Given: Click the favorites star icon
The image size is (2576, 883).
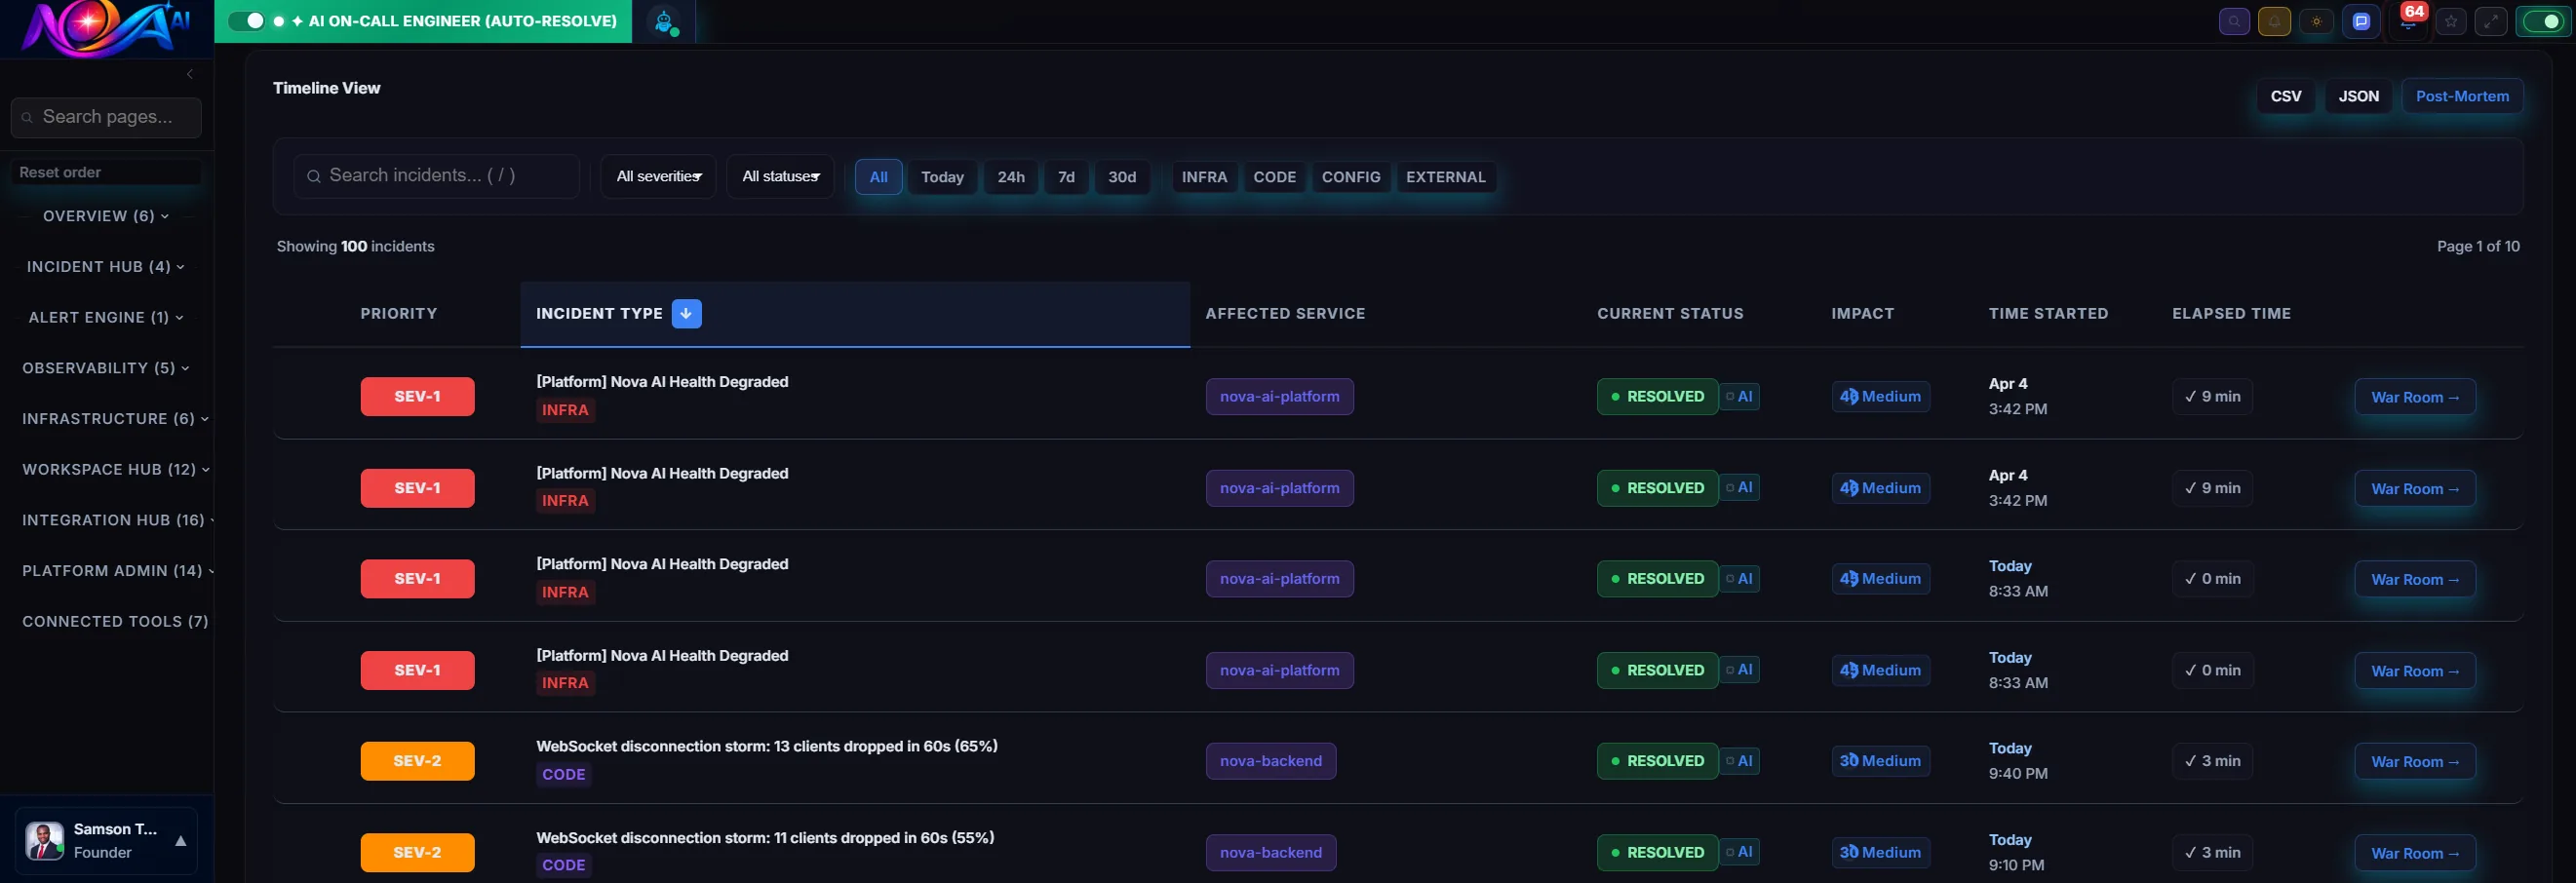Looking at the screenshot, I should point(2451,21).
